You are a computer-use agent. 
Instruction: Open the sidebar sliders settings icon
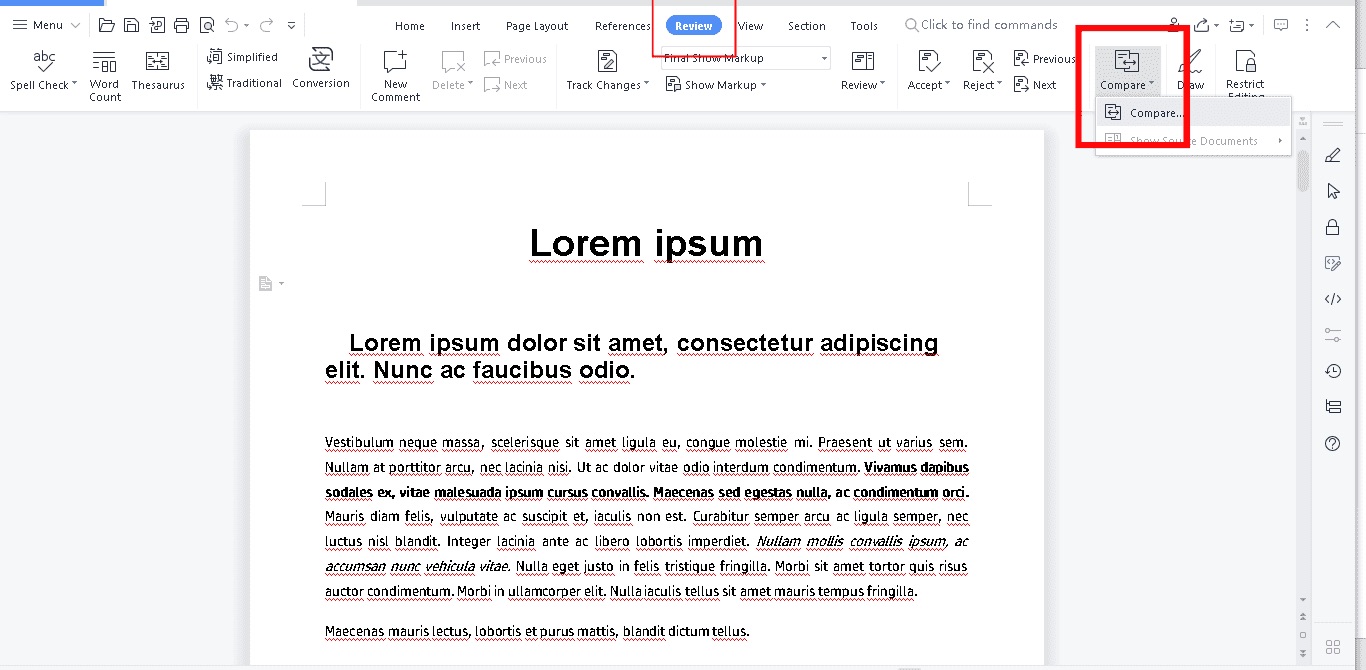(x=1332, y=334)
